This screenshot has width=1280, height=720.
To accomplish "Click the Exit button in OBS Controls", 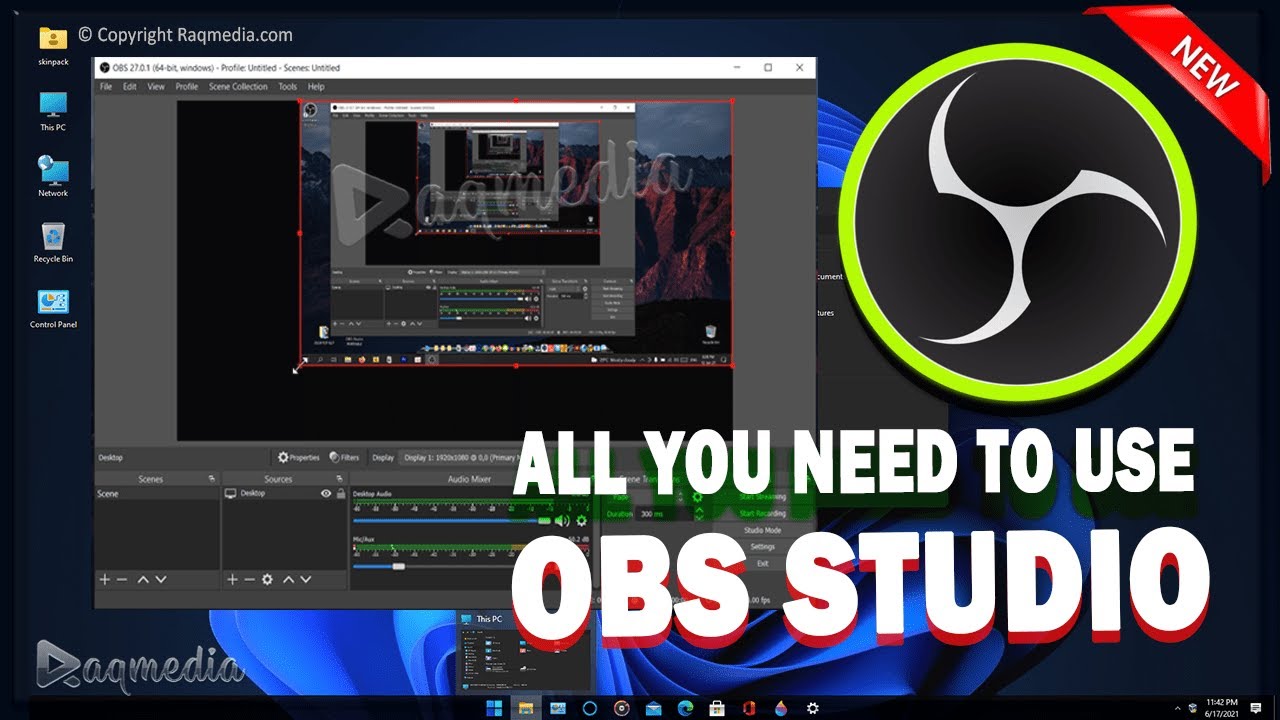I will [x=763, y=563].
